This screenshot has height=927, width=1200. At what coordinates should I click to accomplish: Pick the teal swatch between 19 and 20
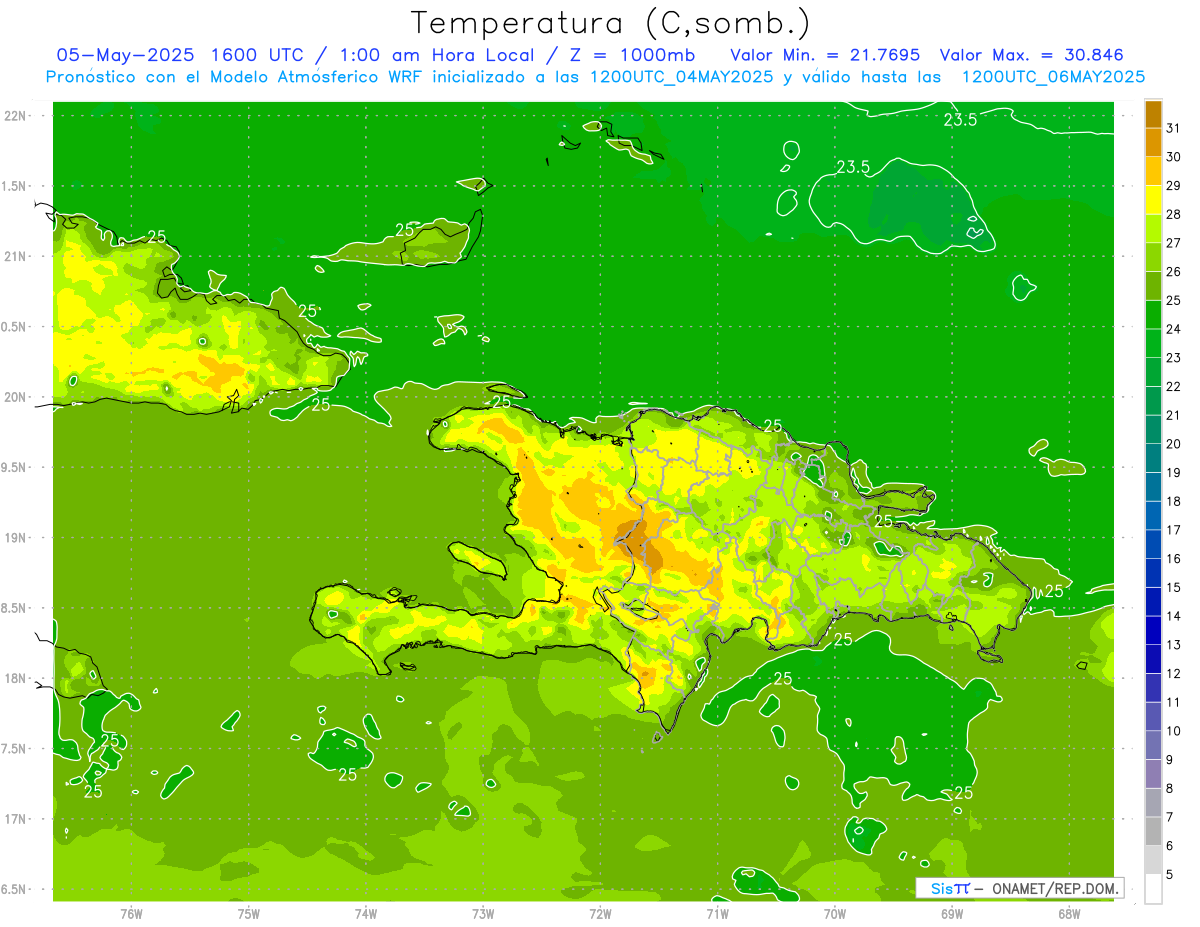click(x=1153, y=459)
